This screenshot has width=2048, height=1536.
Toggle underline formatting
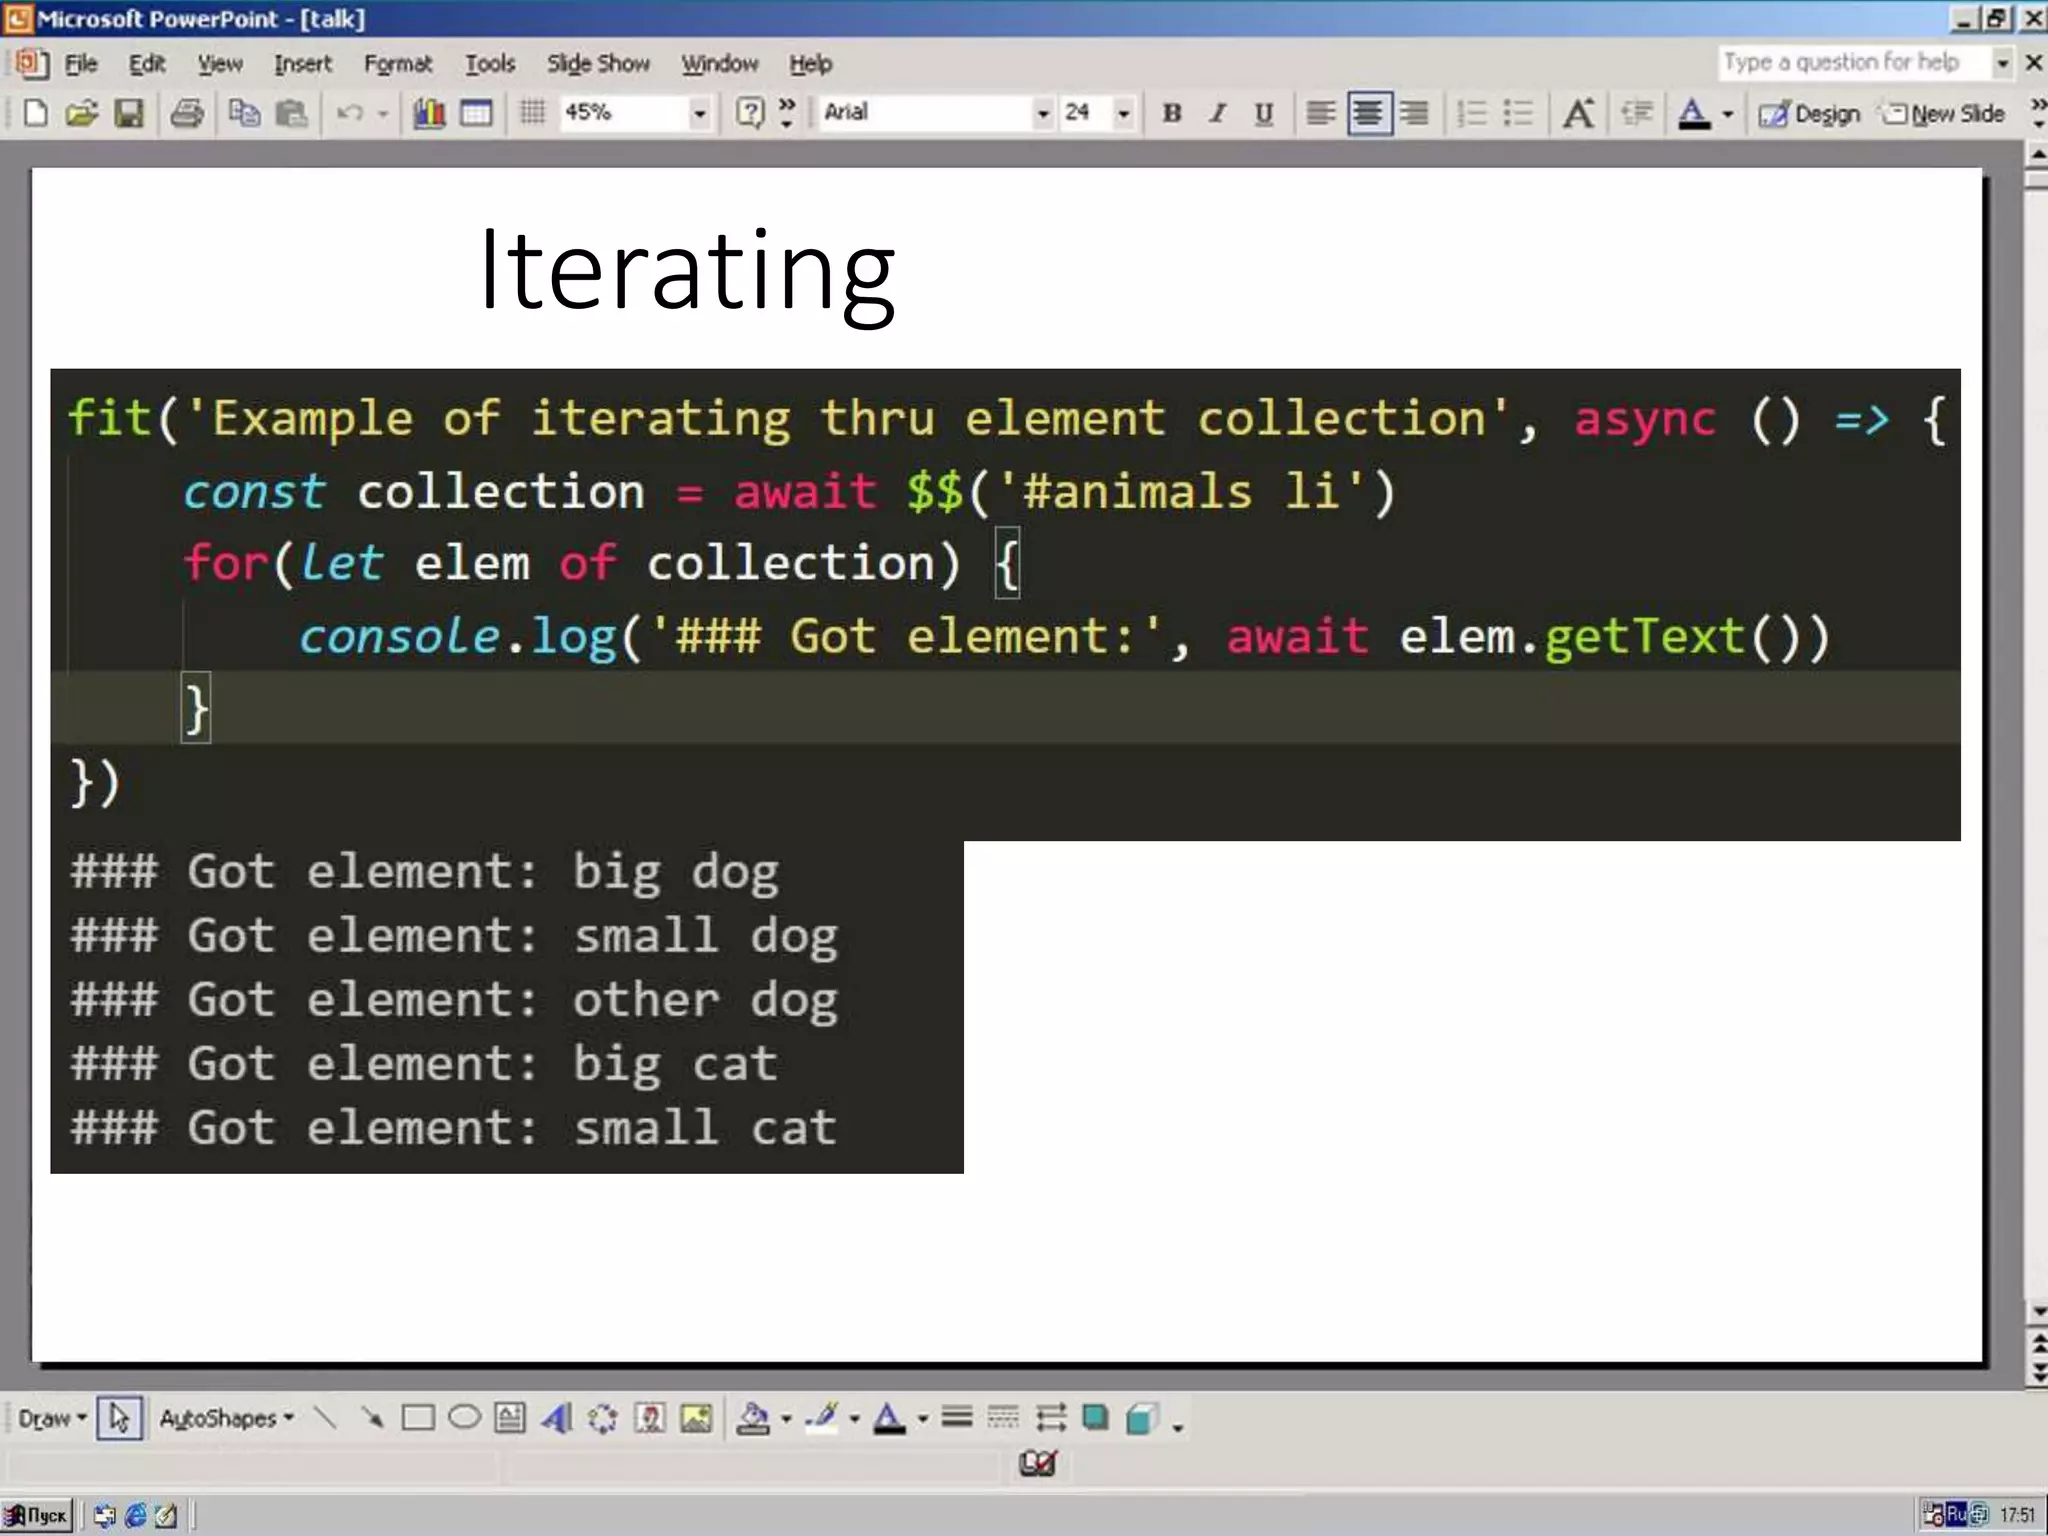coord(1264,113)
